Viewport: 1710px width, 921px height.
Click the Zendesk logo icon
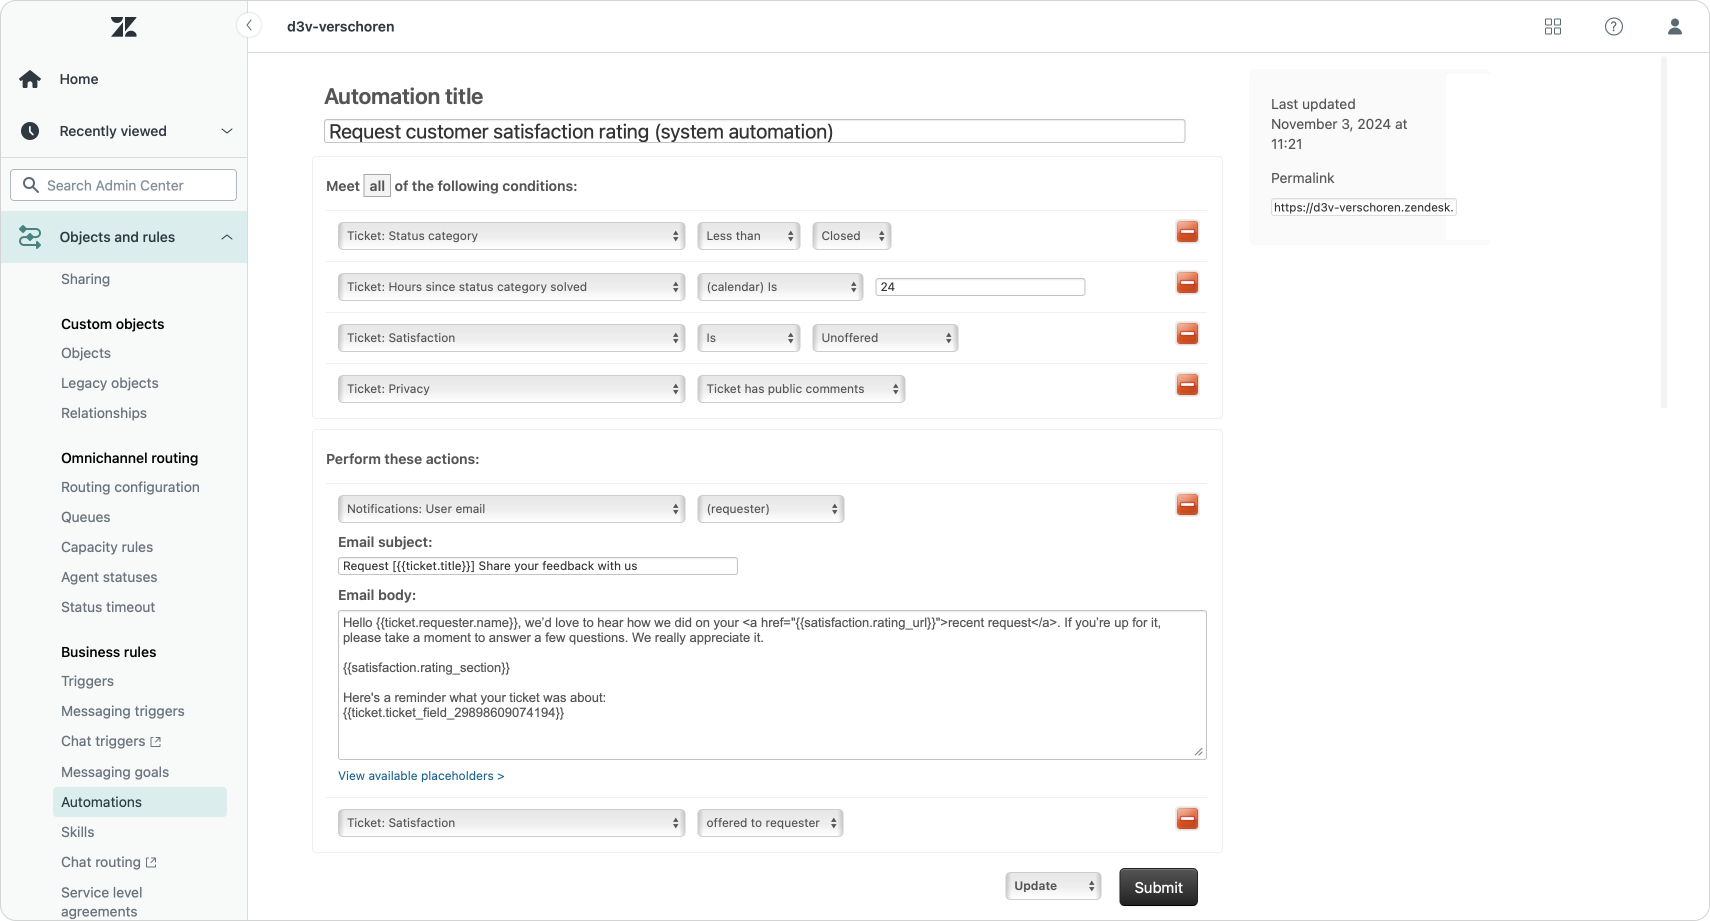(x=124, y=27)
